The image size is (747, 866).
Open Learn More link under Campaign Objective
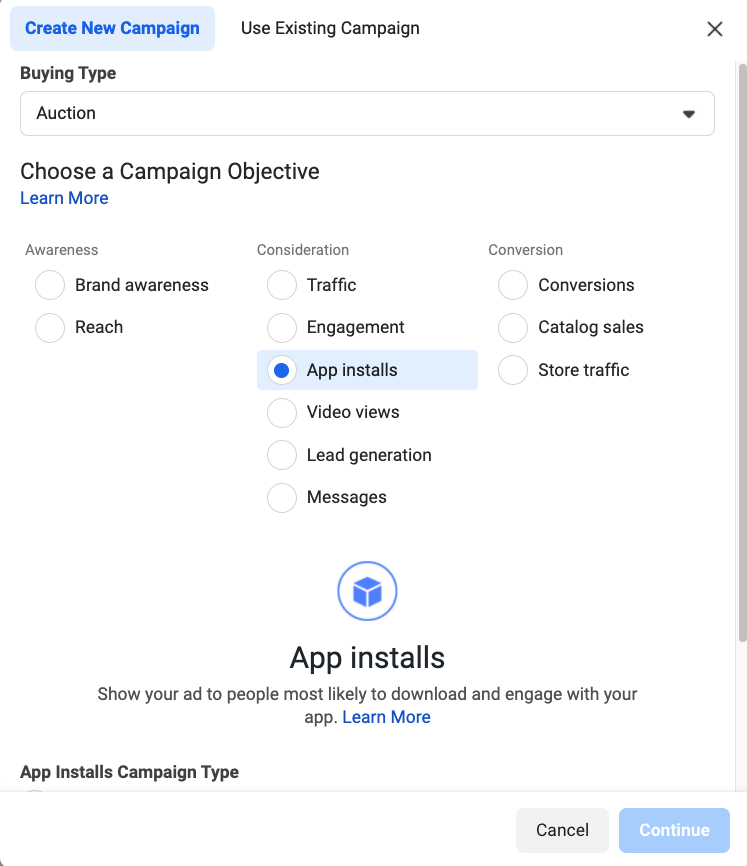(x=64, y=198)
